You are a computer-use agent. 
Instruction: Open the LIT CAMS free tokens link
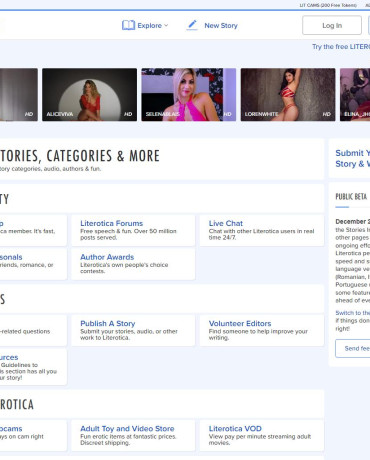328,5
